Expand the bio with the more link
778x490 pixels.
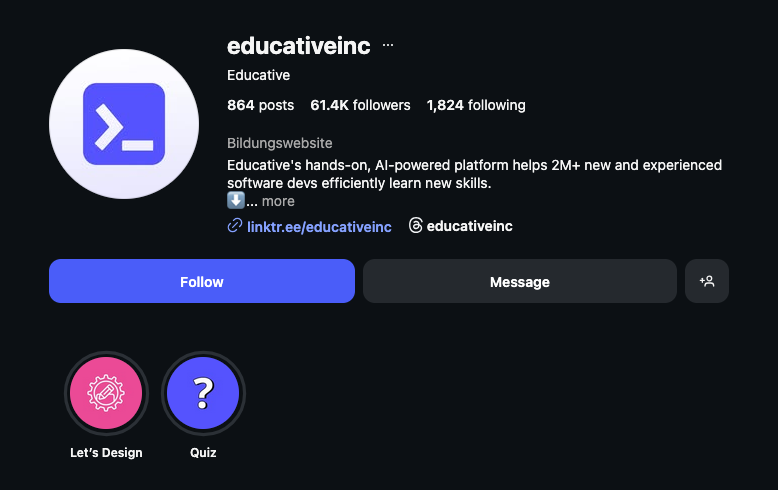click(x=278, y=201)
